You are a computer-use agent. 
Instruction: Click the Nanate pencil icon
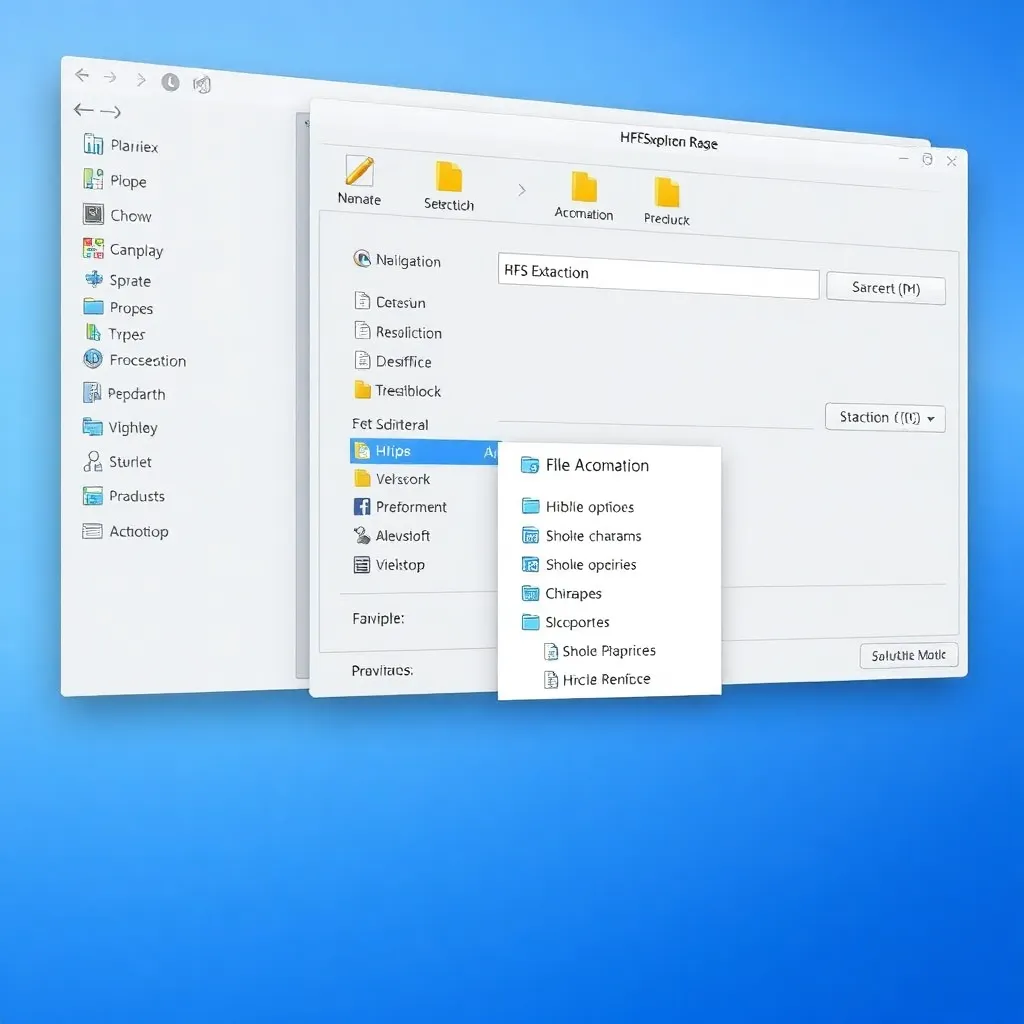click(x=359, y=170)
